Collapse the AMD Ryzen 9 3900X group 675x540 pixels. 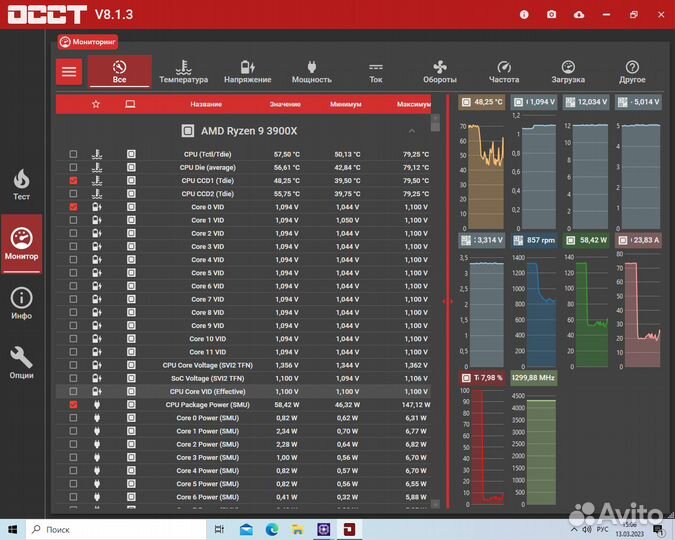[411, 131]
